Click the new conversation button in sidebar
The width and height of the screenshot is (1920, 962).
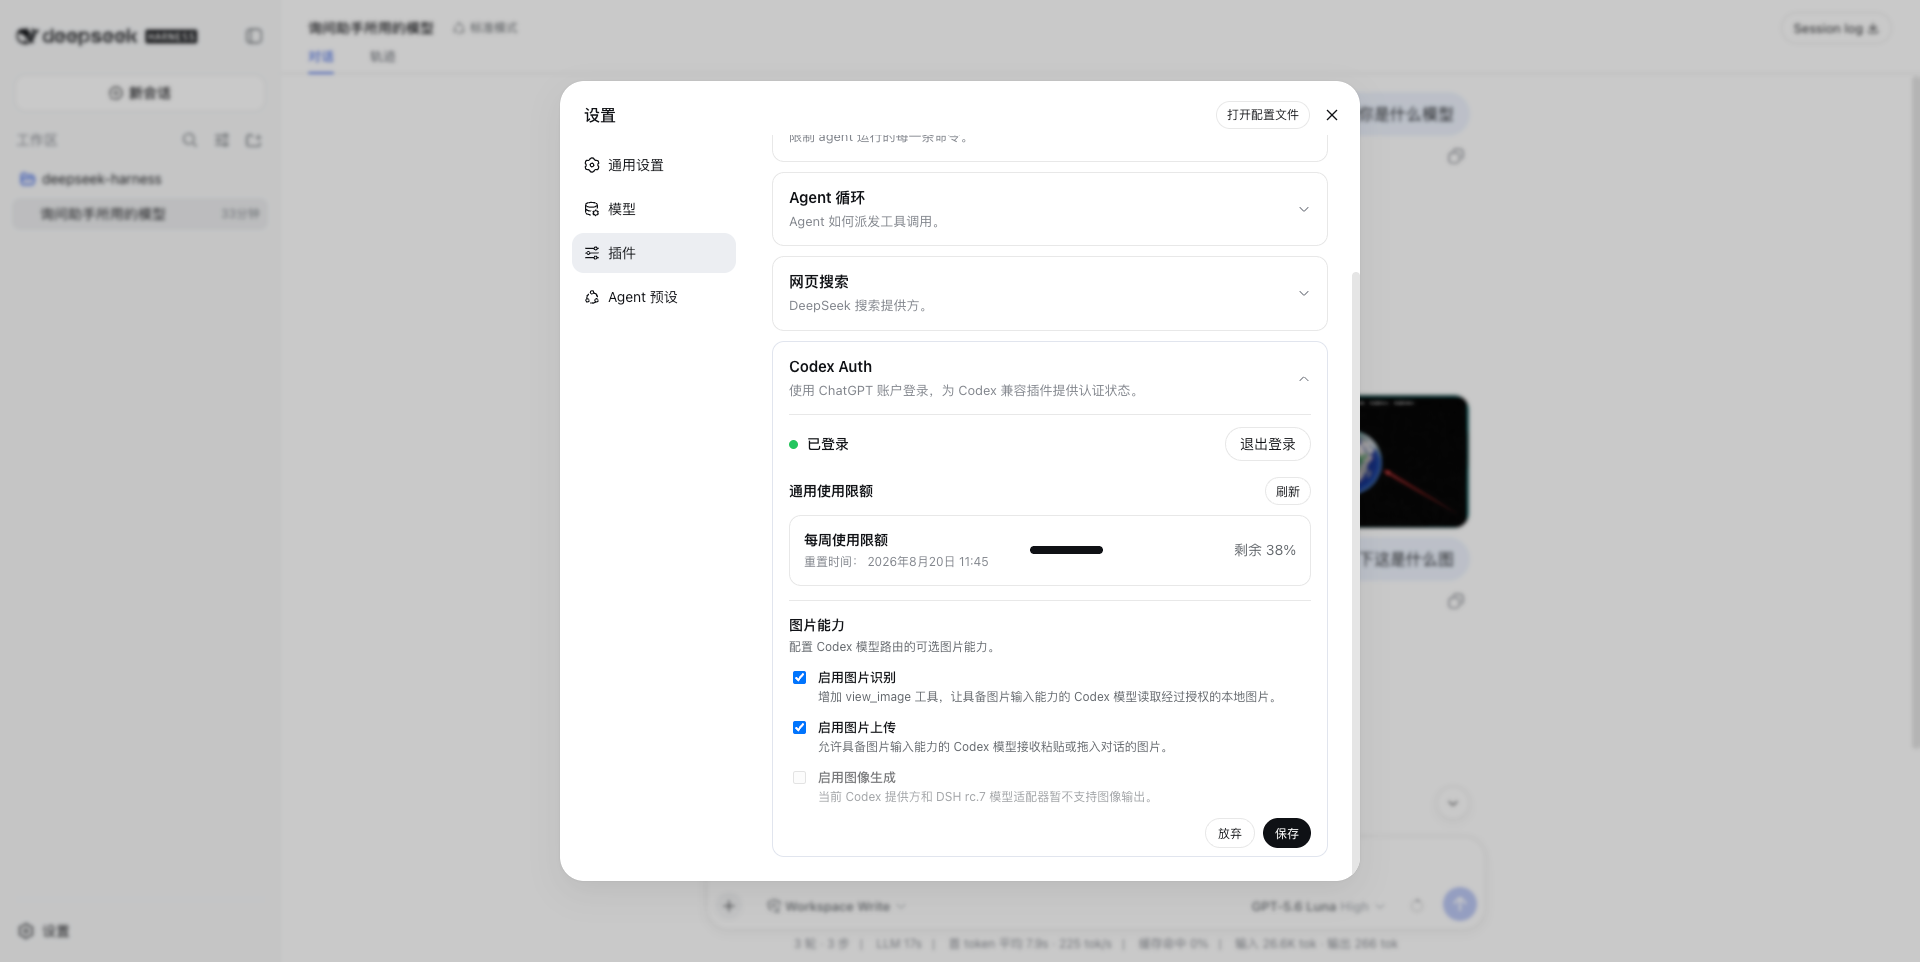click(140, 93)
